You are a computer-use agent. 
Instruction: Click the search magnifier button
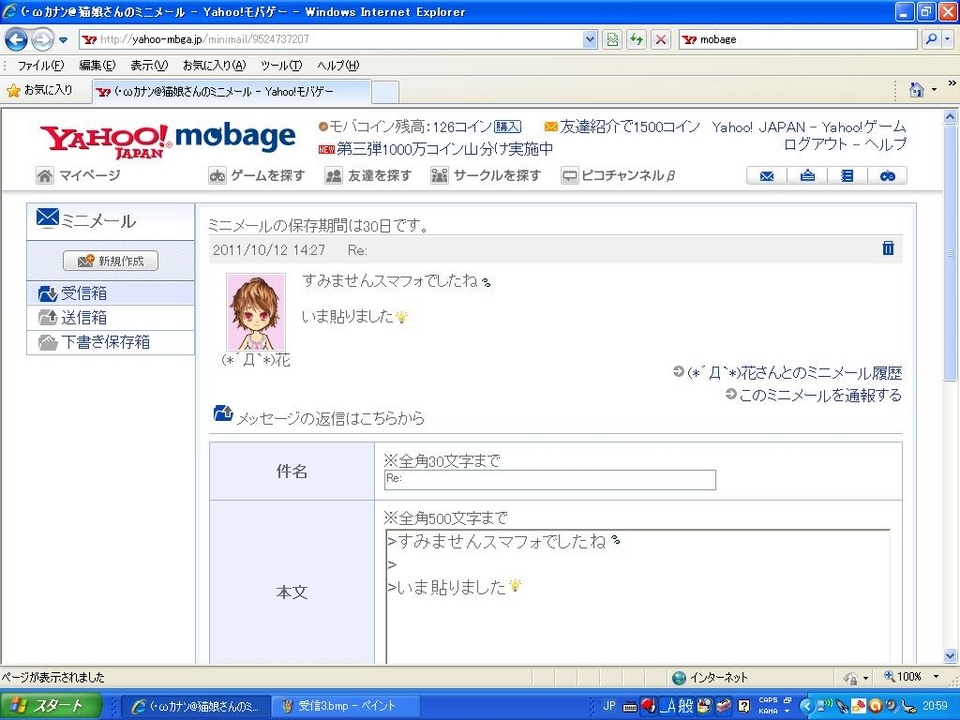point(931,39)
